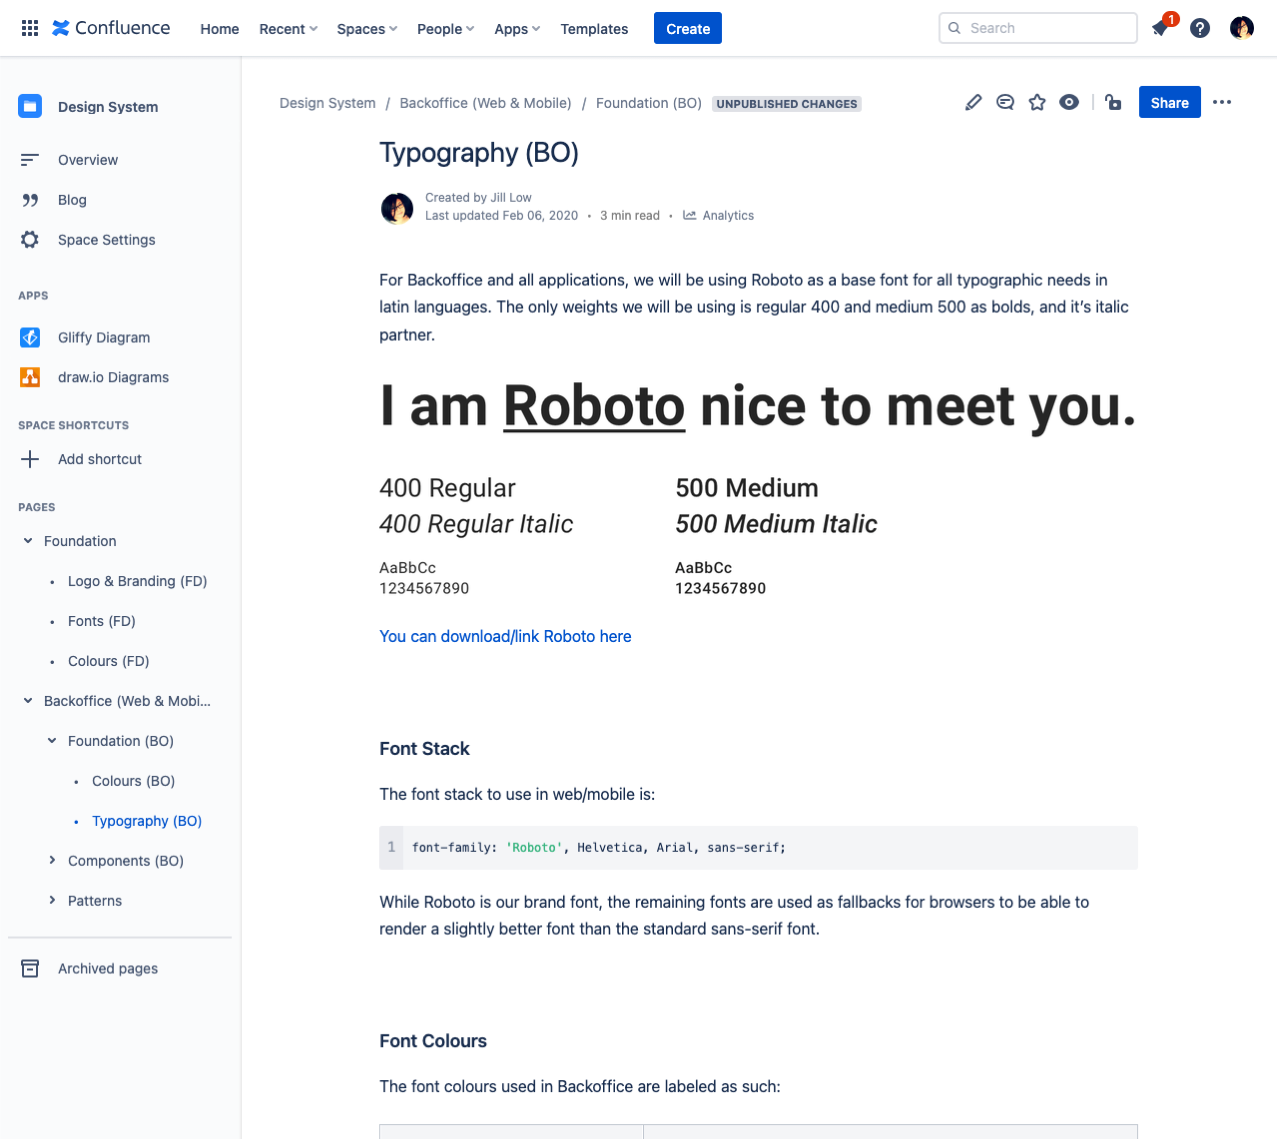Open Blog in the sidebar
Screen dimensions: 1277x1139
(72, 200)
